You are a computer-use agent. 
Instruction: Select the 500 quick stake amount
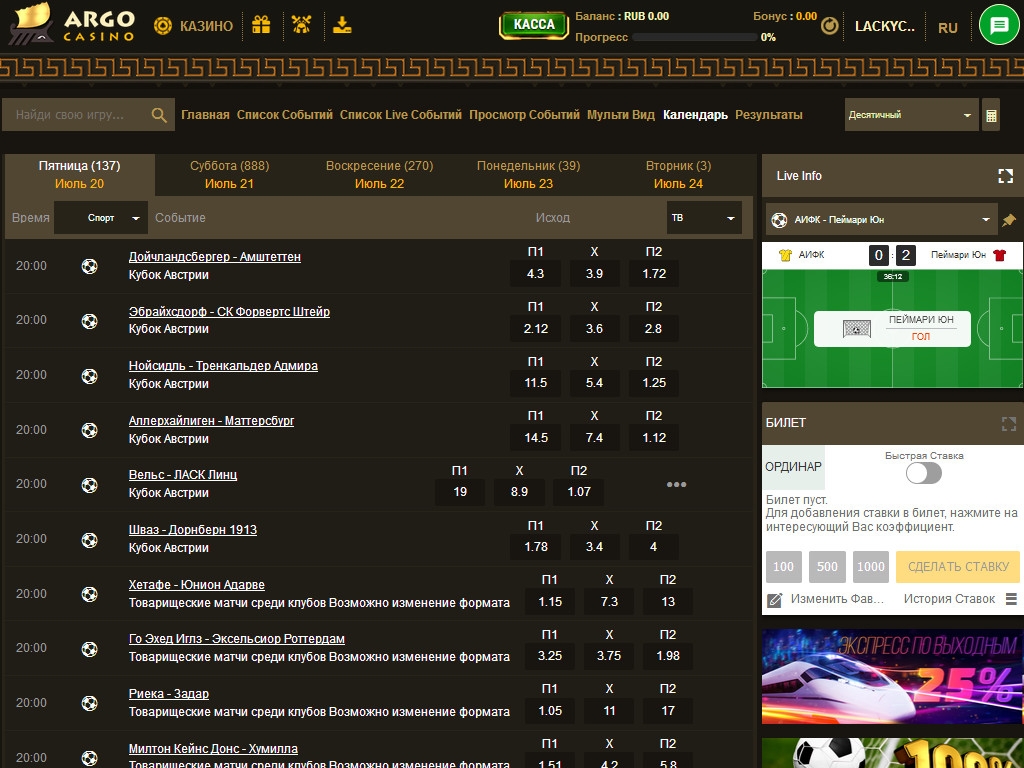click(x=827, y=567)
